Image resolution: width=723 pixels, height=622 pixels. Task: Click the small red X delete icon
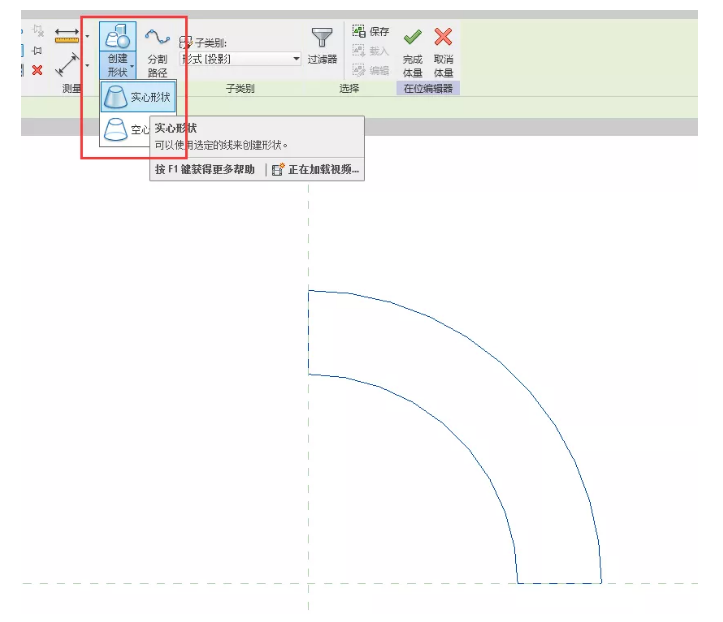click(37, 70)
